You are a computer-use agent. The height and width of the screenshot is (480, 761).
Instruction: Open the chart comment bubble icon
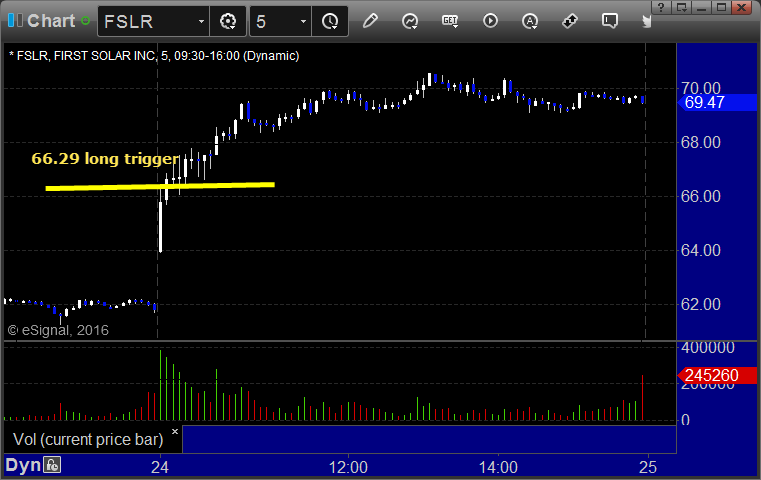610,21
